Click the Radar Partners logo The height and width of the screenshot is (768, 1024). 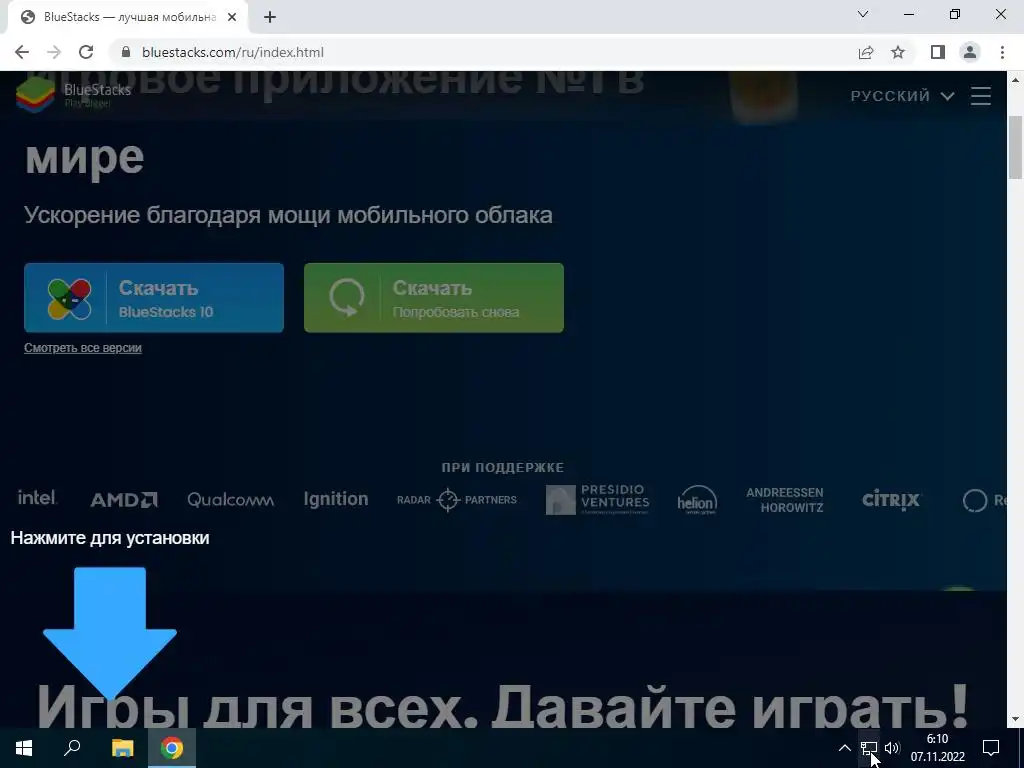pyautogui.click(x=456, y=500)
